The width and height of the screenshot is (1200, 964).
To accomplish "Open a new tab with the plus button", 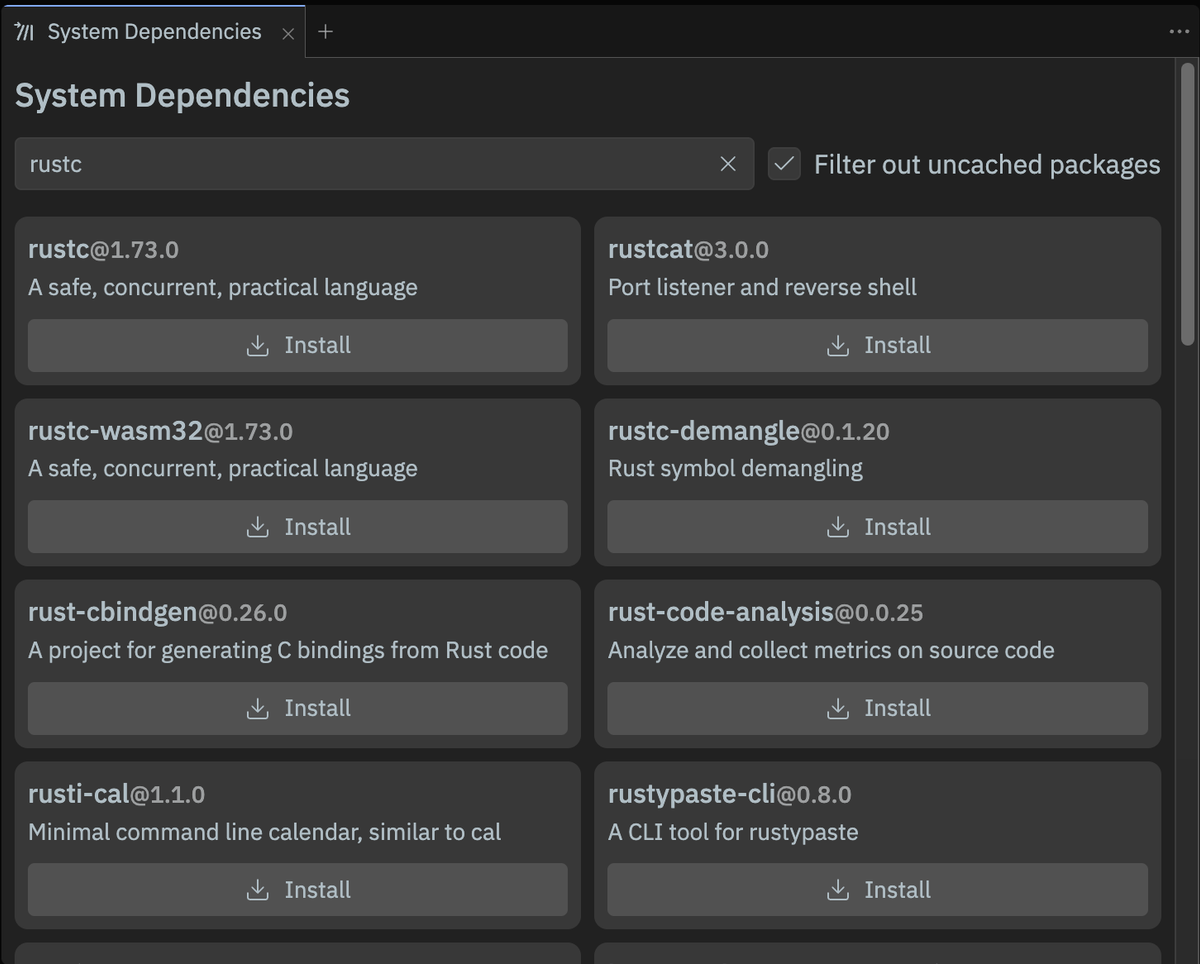I will [325, 31].
